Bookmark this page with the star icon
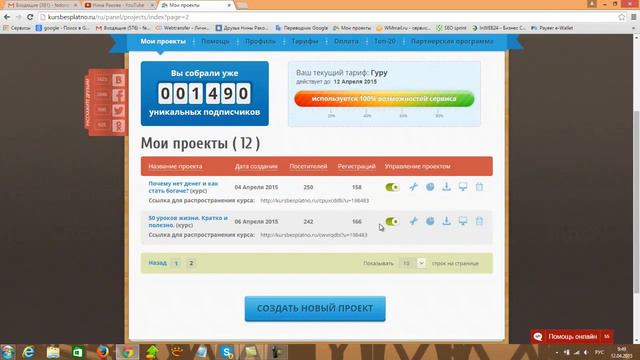The height and width of the screenshot is (360, 640). (622, 17)
